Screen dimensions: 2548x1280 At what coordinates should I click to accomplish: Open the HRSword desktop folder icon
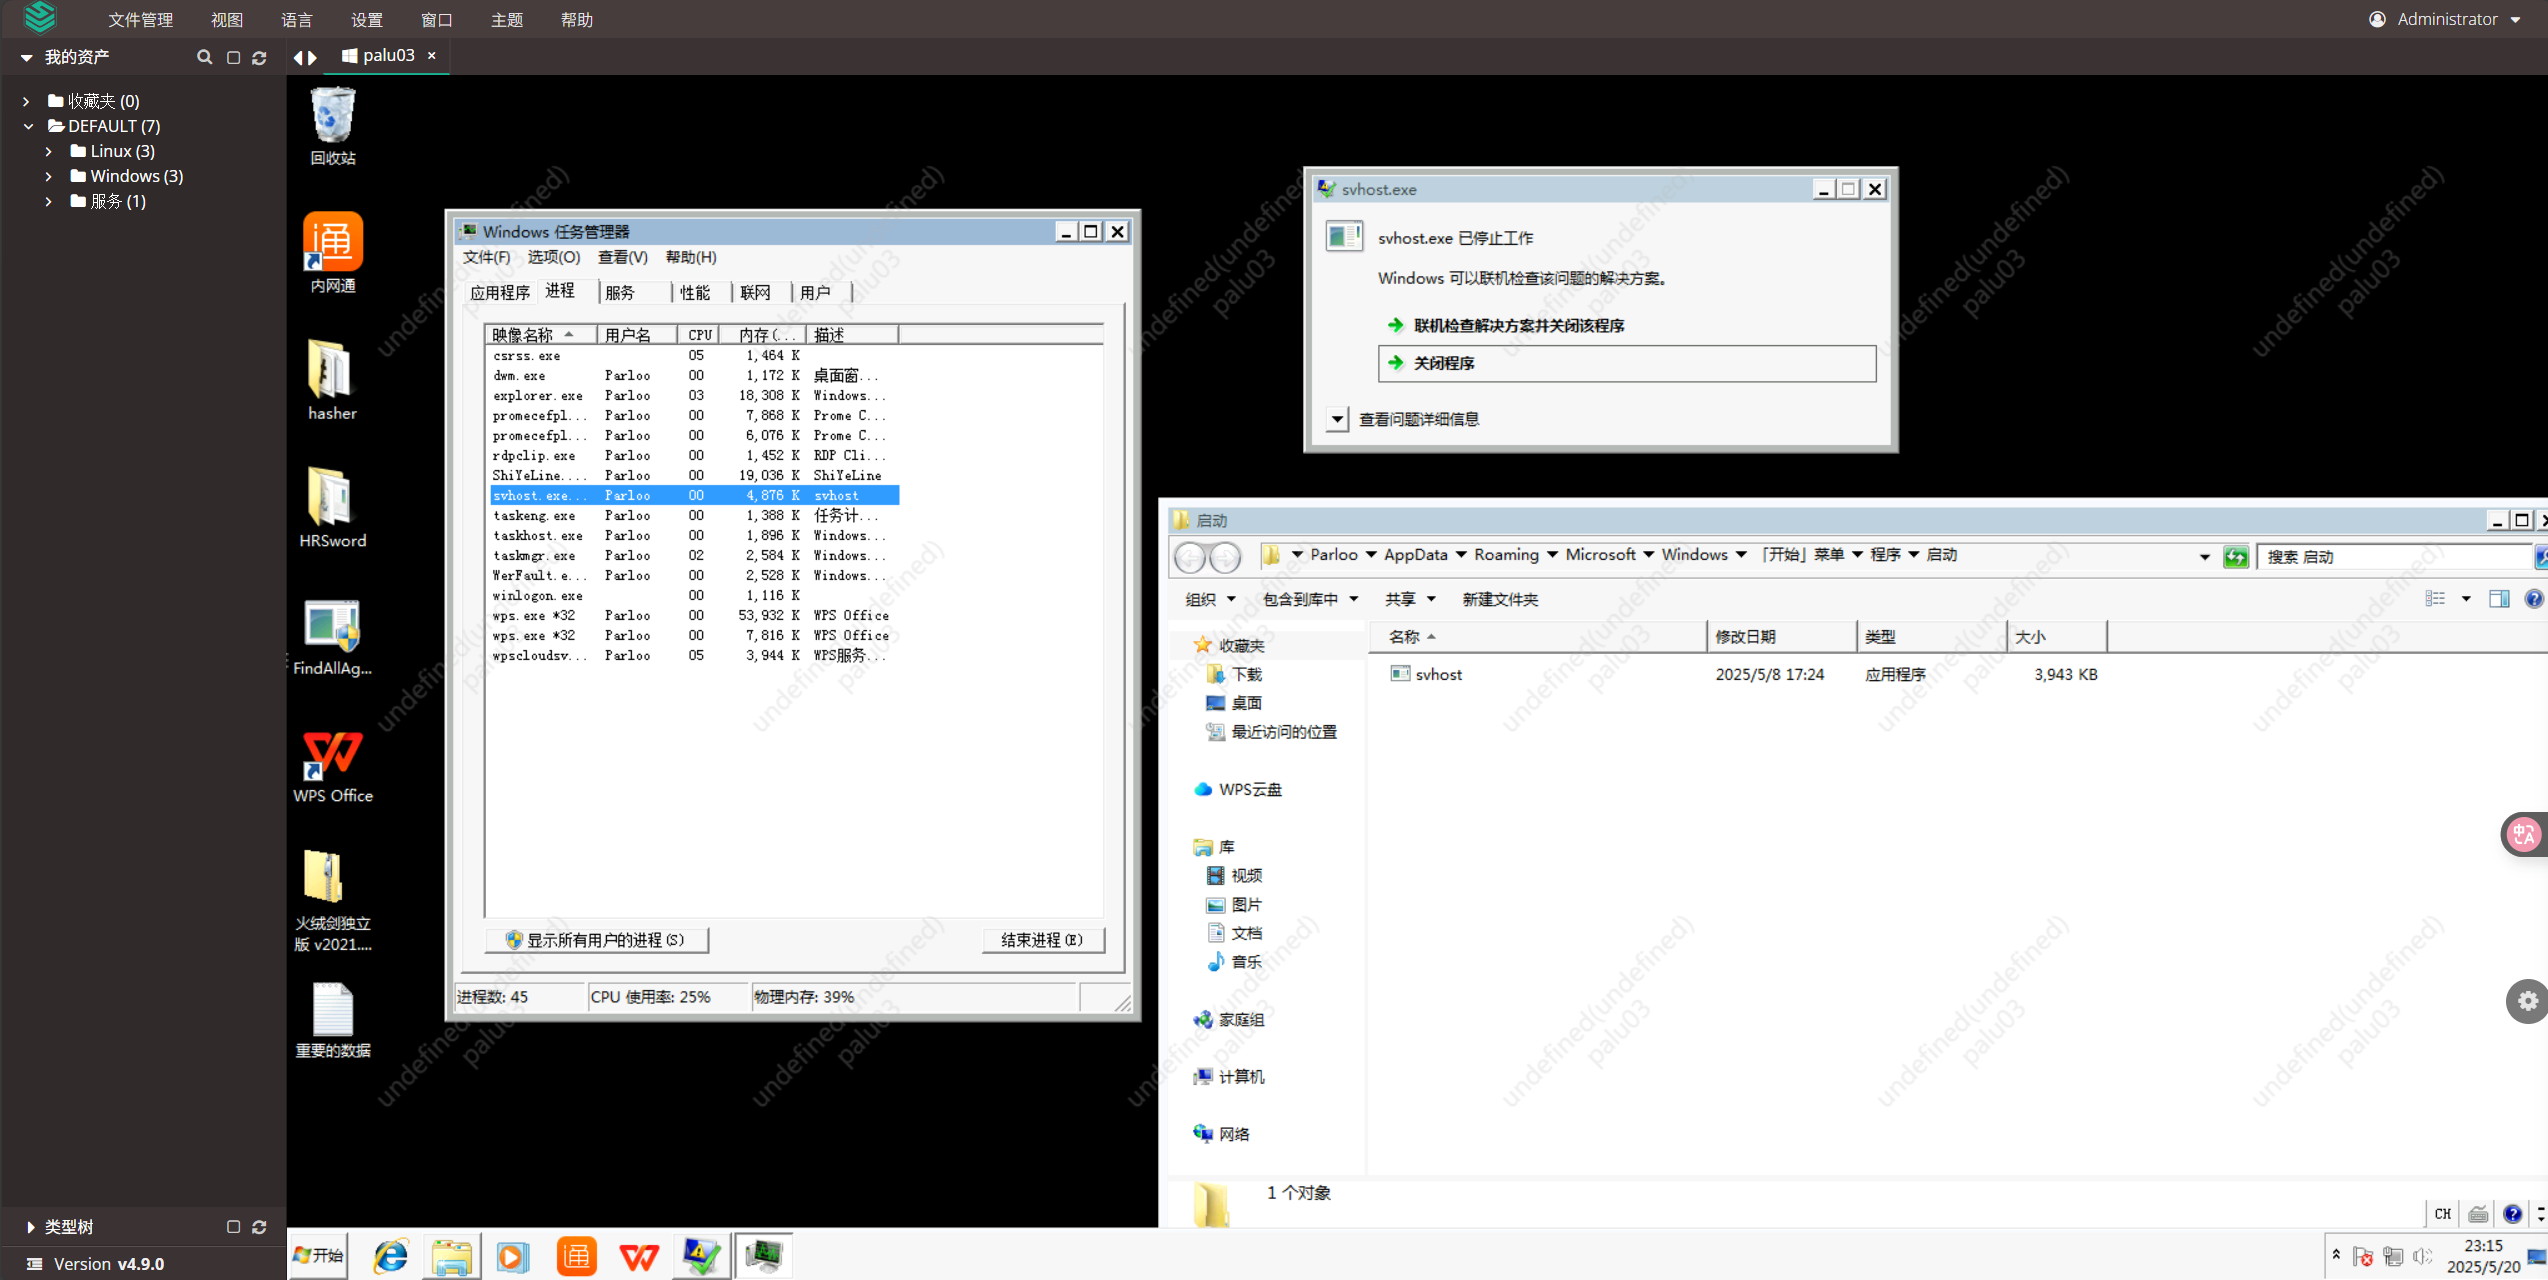tap(332, 498)
